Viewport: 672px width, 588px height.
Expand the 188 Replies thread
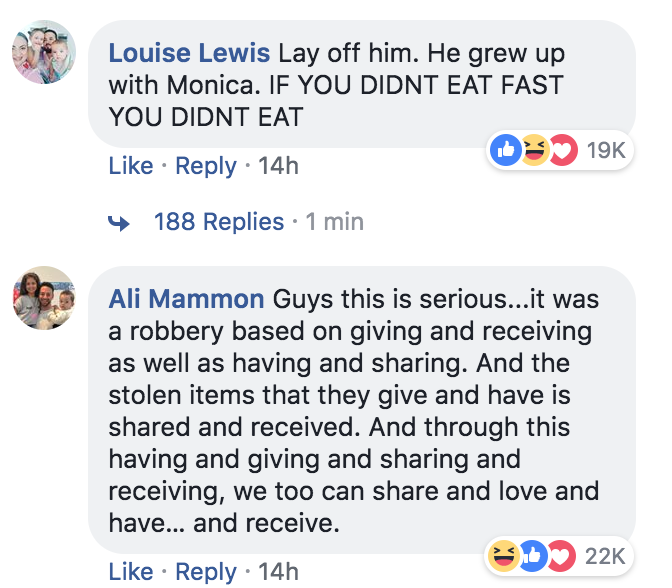[219, 221]
